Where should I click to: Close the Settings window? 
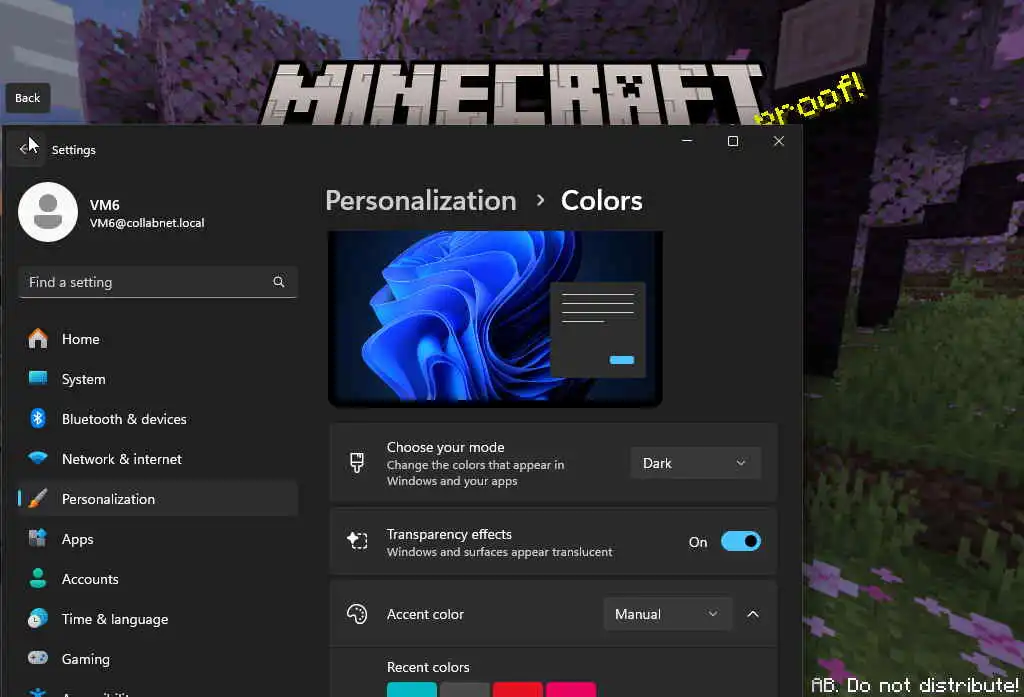(x=778, y=141)
